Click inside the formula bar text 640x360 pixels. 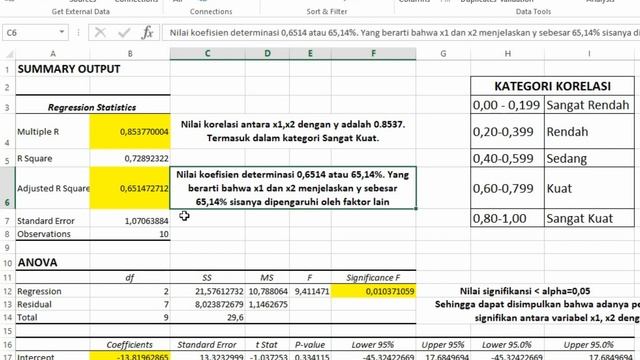(x=402, y=33)
